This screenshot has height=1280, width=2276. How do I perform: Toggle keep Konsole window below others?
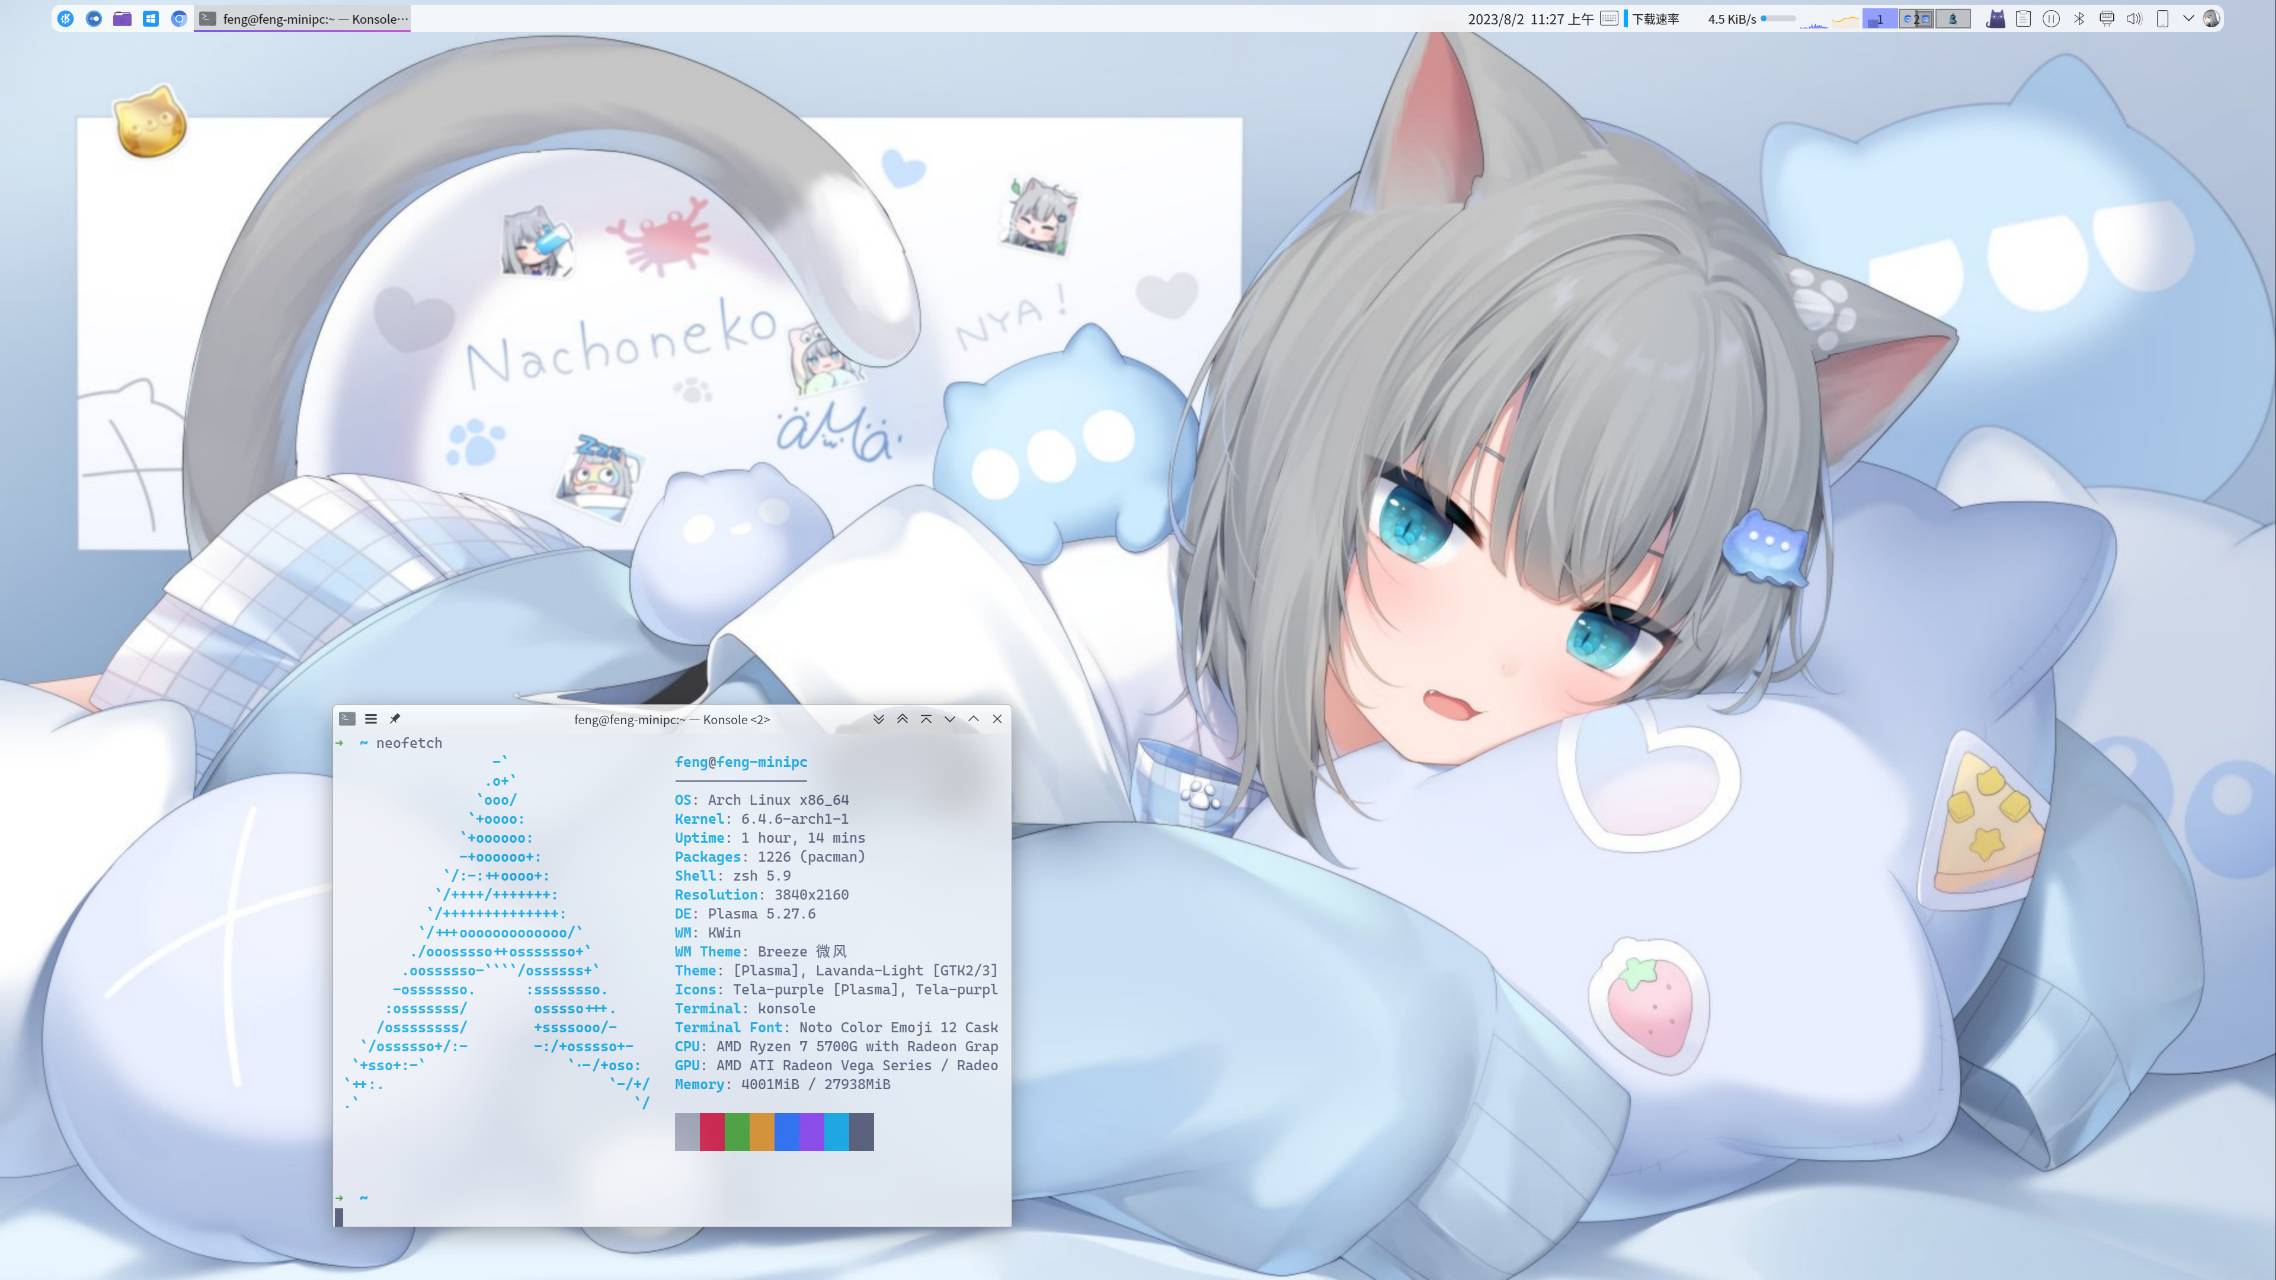[878, 719]
